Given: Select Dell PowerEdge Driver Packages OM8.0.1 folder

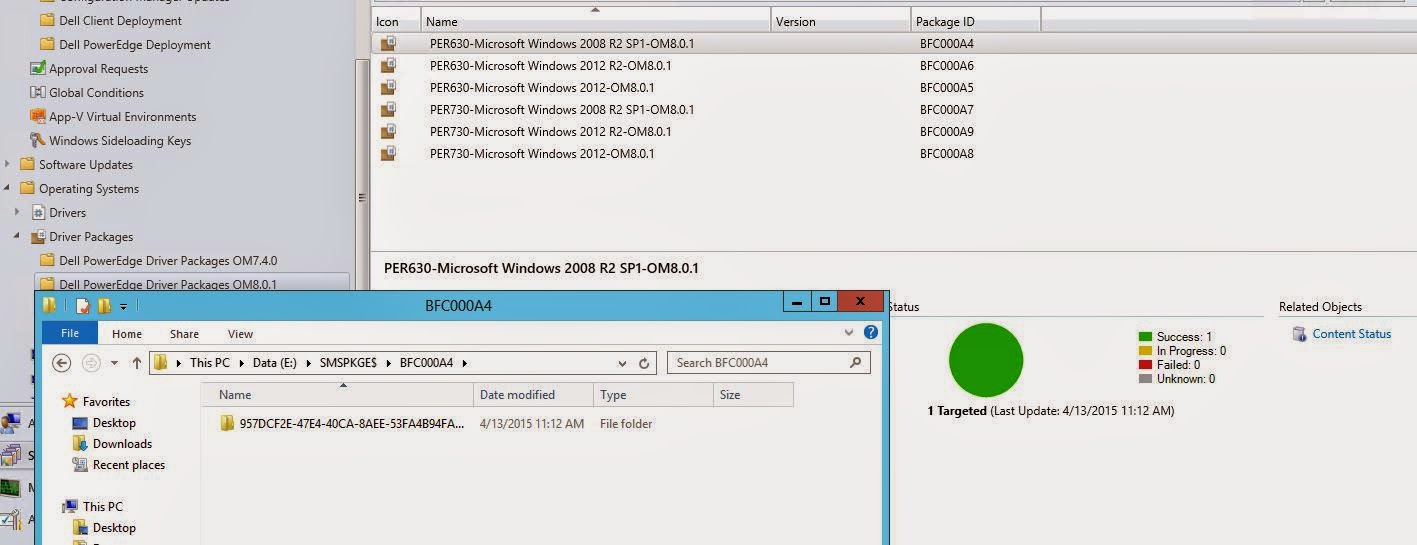Looking at the screenshot, I should (168, 284).
